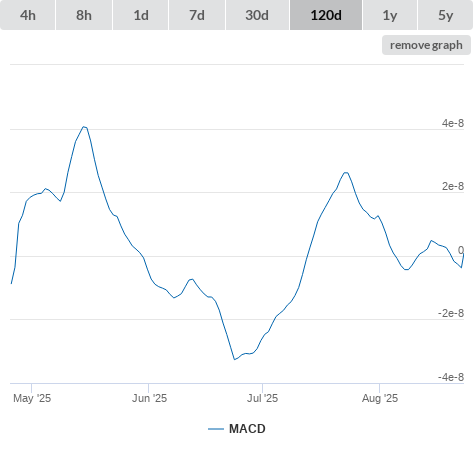The image size is (474, 455).
Task: Open the 1y time range
Action: 390,15
